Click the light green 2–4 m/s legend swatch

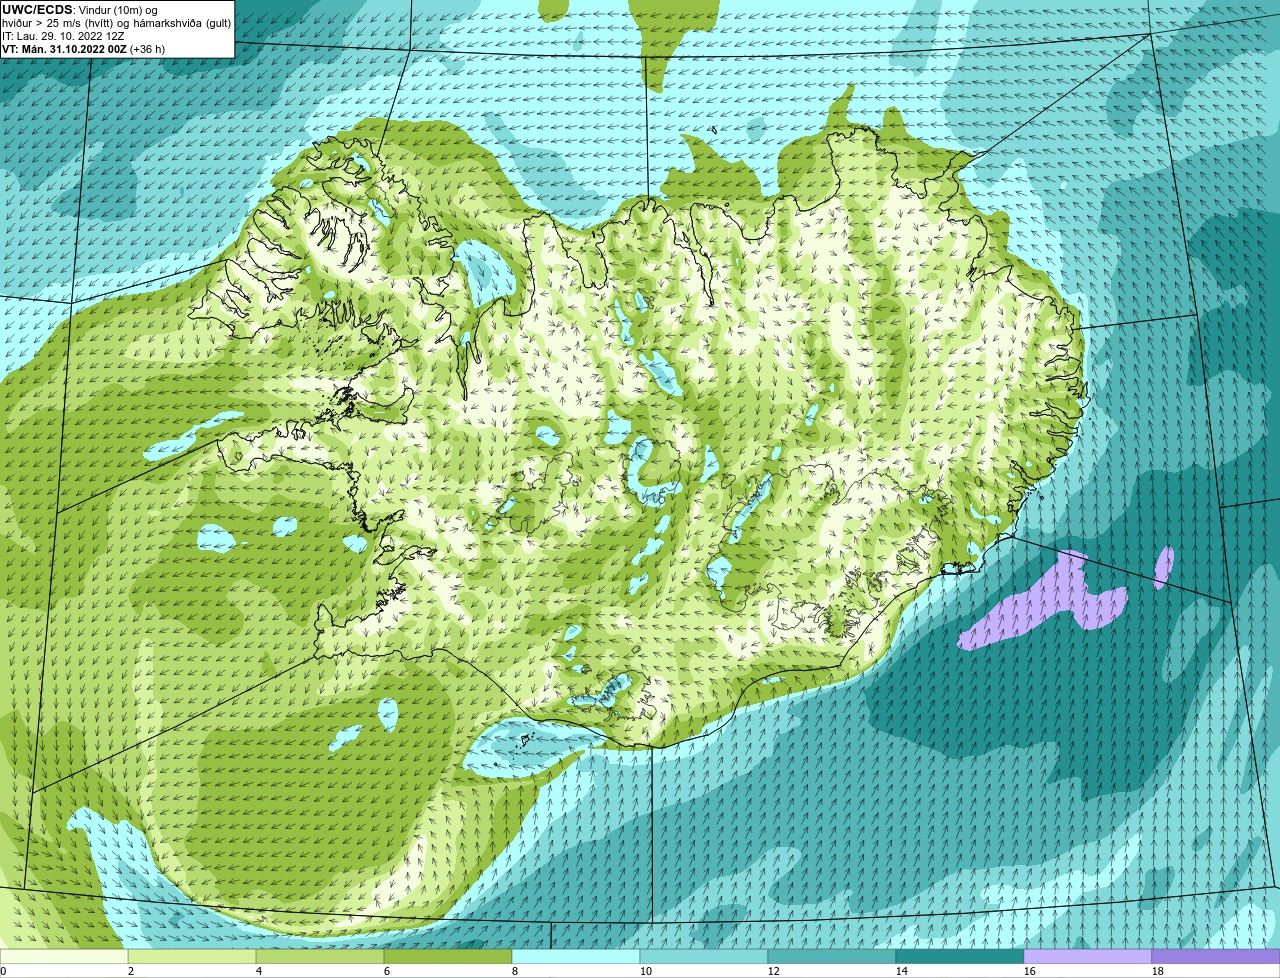click(192, 956)
